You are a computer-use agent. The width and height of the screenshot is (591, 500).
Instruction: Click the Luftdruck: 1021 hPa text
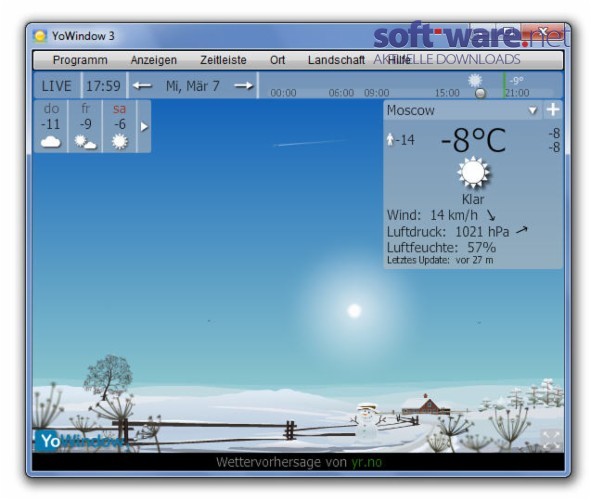tap(448, 232)
